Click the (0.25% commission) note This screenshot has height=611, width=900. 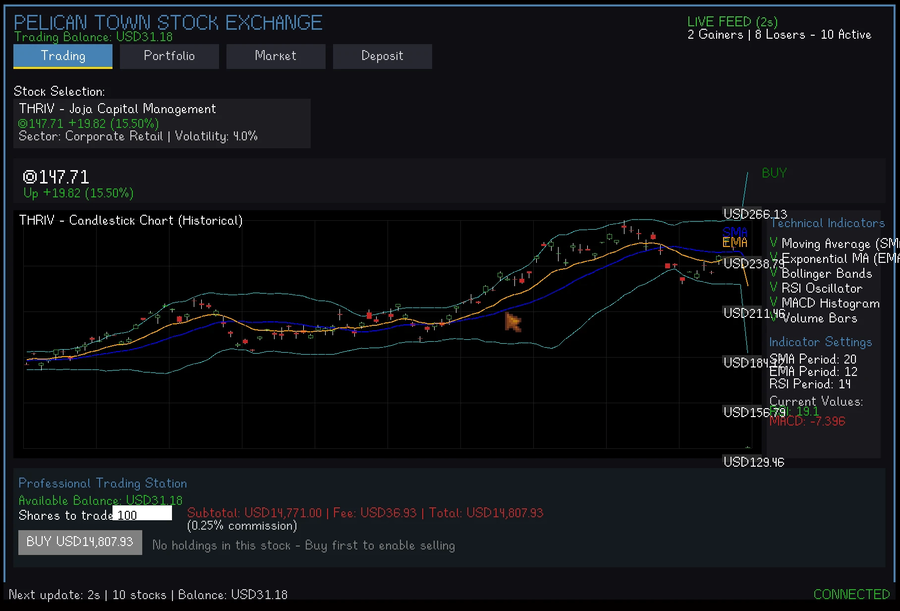pos(242,526)
